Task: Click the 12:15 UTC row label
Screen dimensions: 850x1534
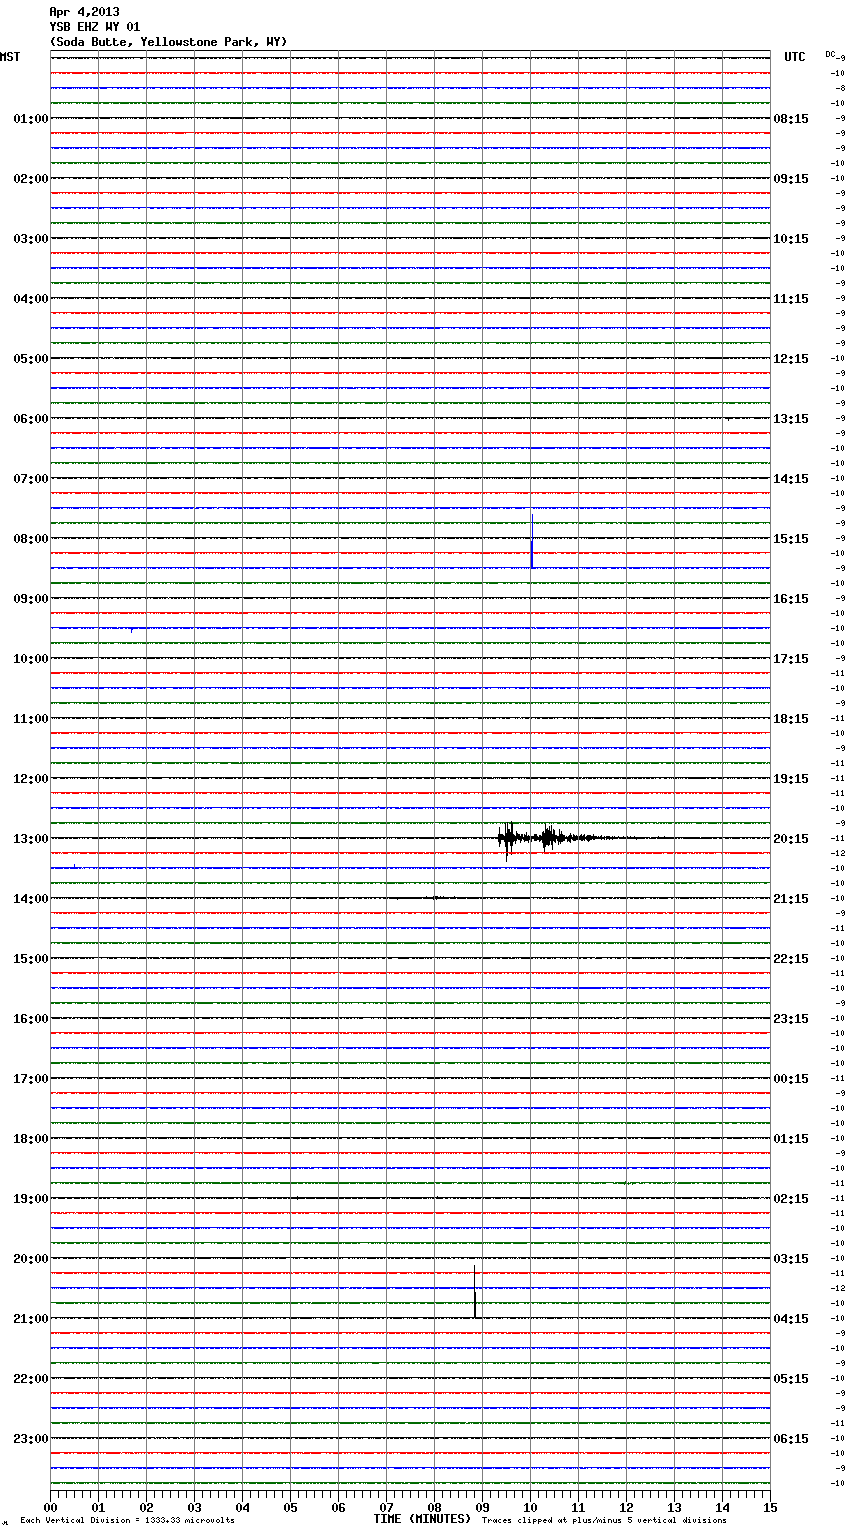Action: coord(791,359)
